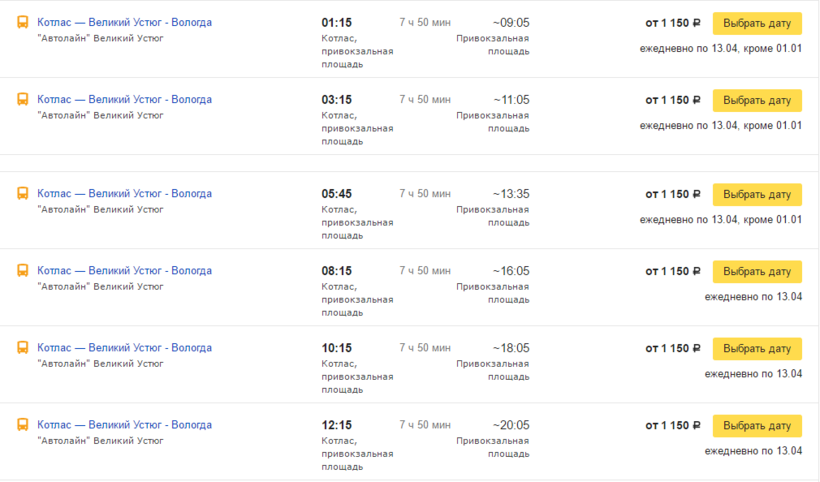Click the bus icon for the 01:15 departure
820x482 pixels.
23,23
